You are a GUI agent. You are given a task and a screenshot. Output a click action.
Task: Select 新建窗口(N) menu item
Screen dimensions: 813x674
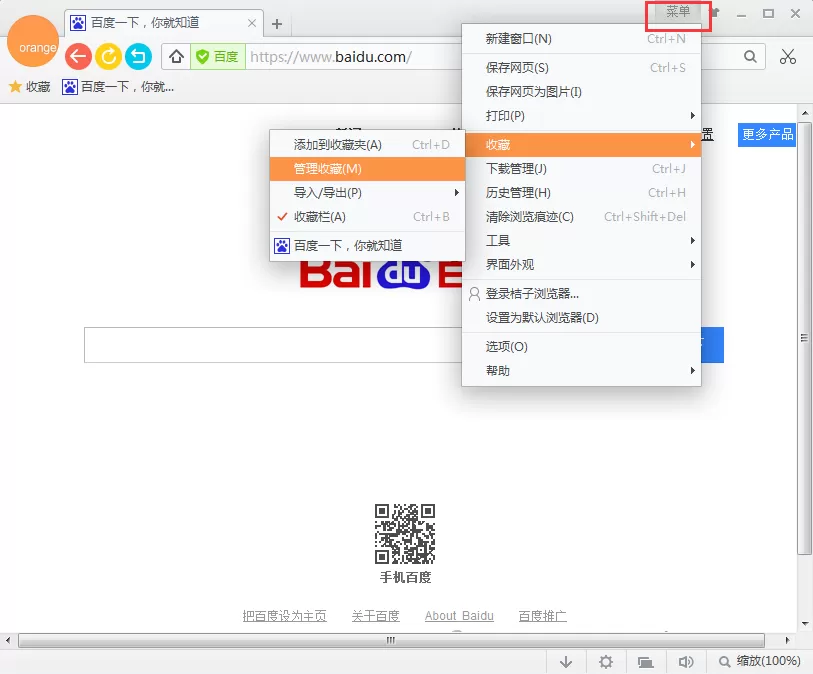[x=581, y=39]
